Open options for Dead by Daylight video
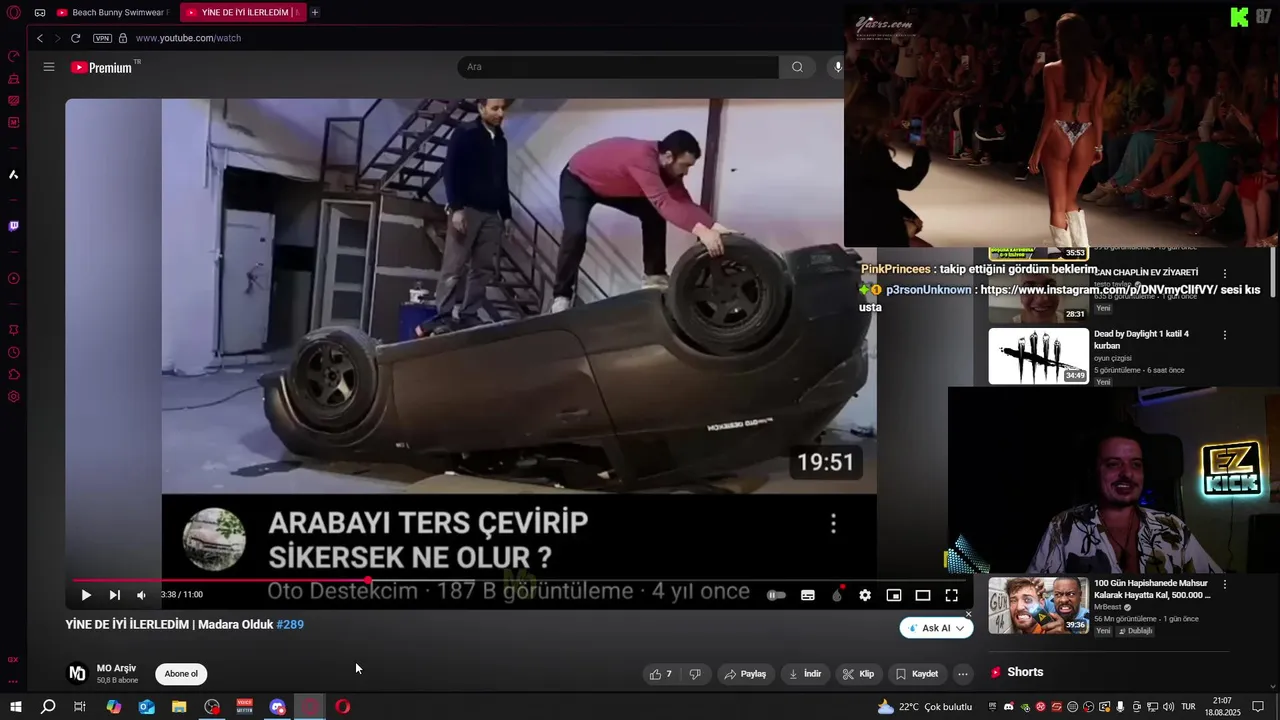Image resolution: width=1280 pixels, height=720 pixels. click(x=1225, y=335)
